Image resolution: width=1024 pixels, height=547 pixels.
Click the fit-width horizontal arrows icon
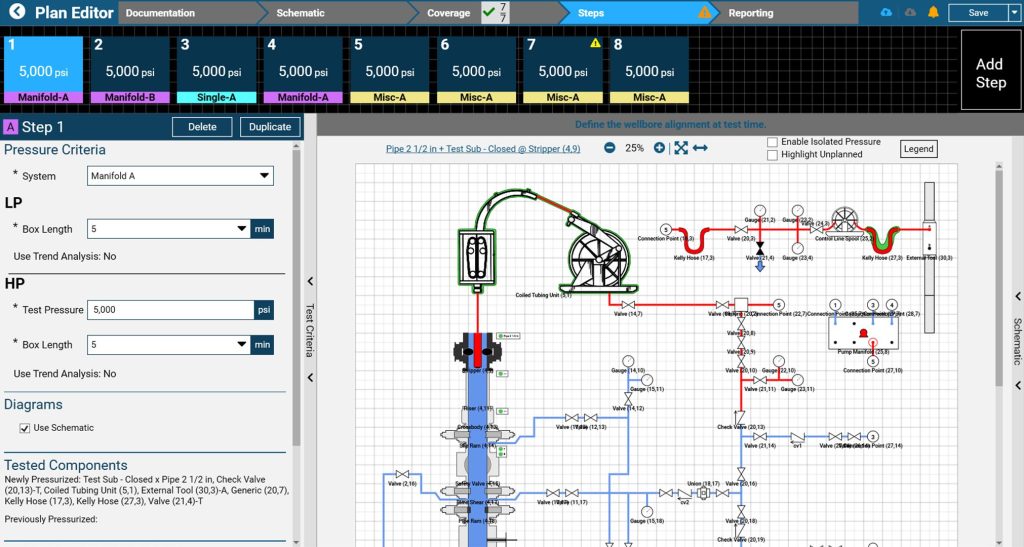coord(700,148)
